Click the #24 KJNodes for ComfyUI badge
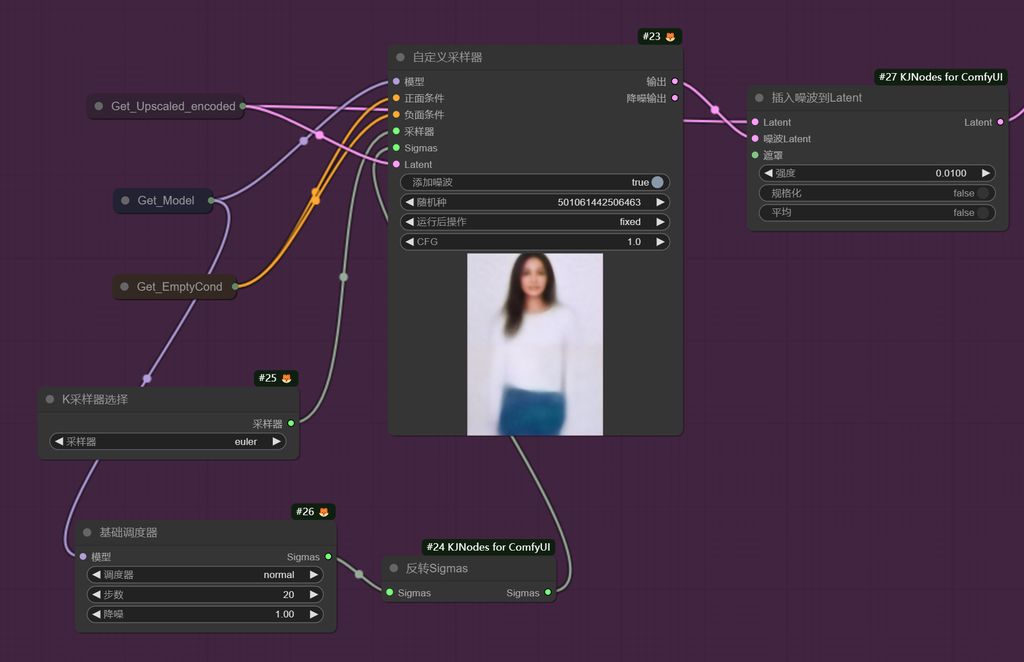 point(488,547)
